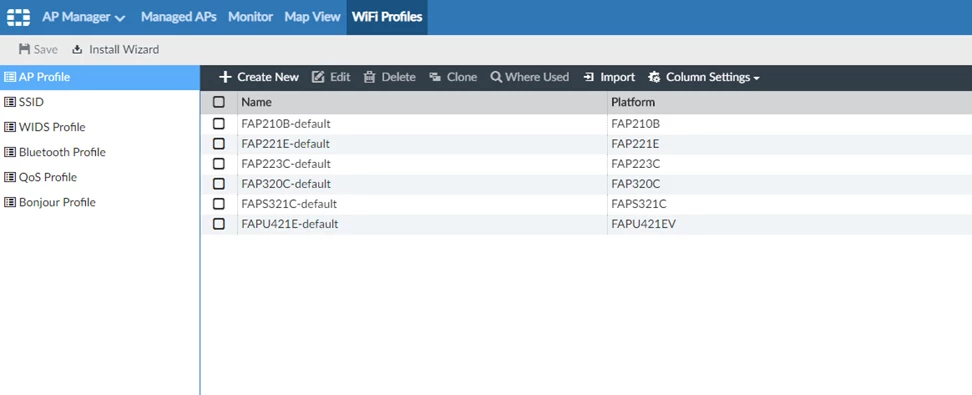972x395 pixels.
Task: Go to the Map View tab
Action: pos(312,17)
